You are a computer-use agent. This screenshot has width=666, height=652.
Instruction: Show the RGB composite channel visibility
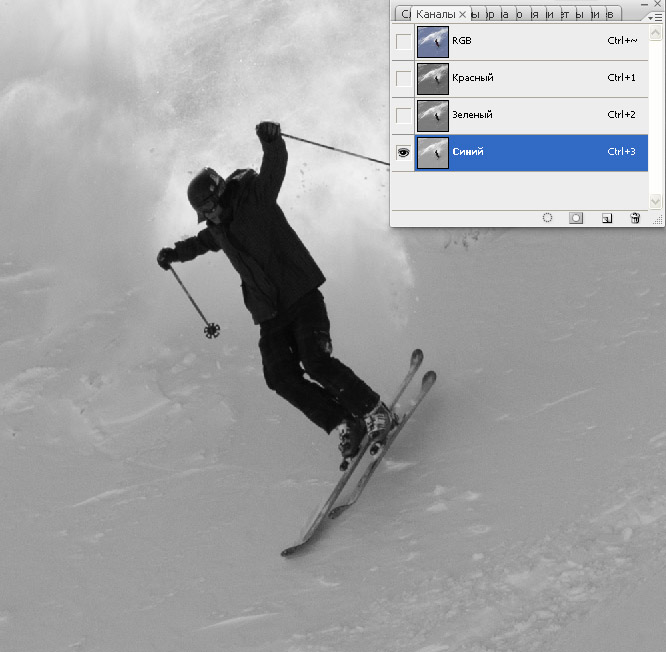(x=403, y=41)
